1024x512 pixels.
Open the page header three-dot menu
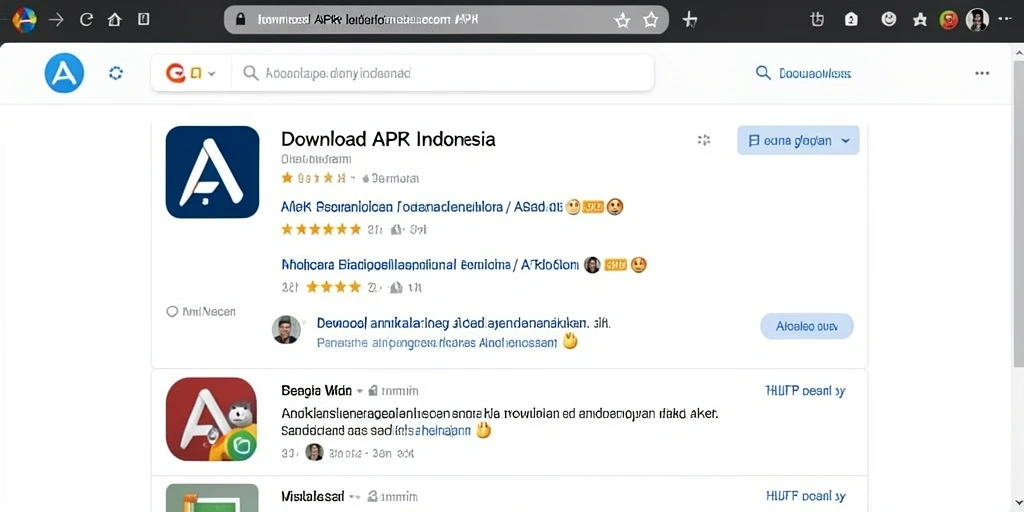pos(982,73)
